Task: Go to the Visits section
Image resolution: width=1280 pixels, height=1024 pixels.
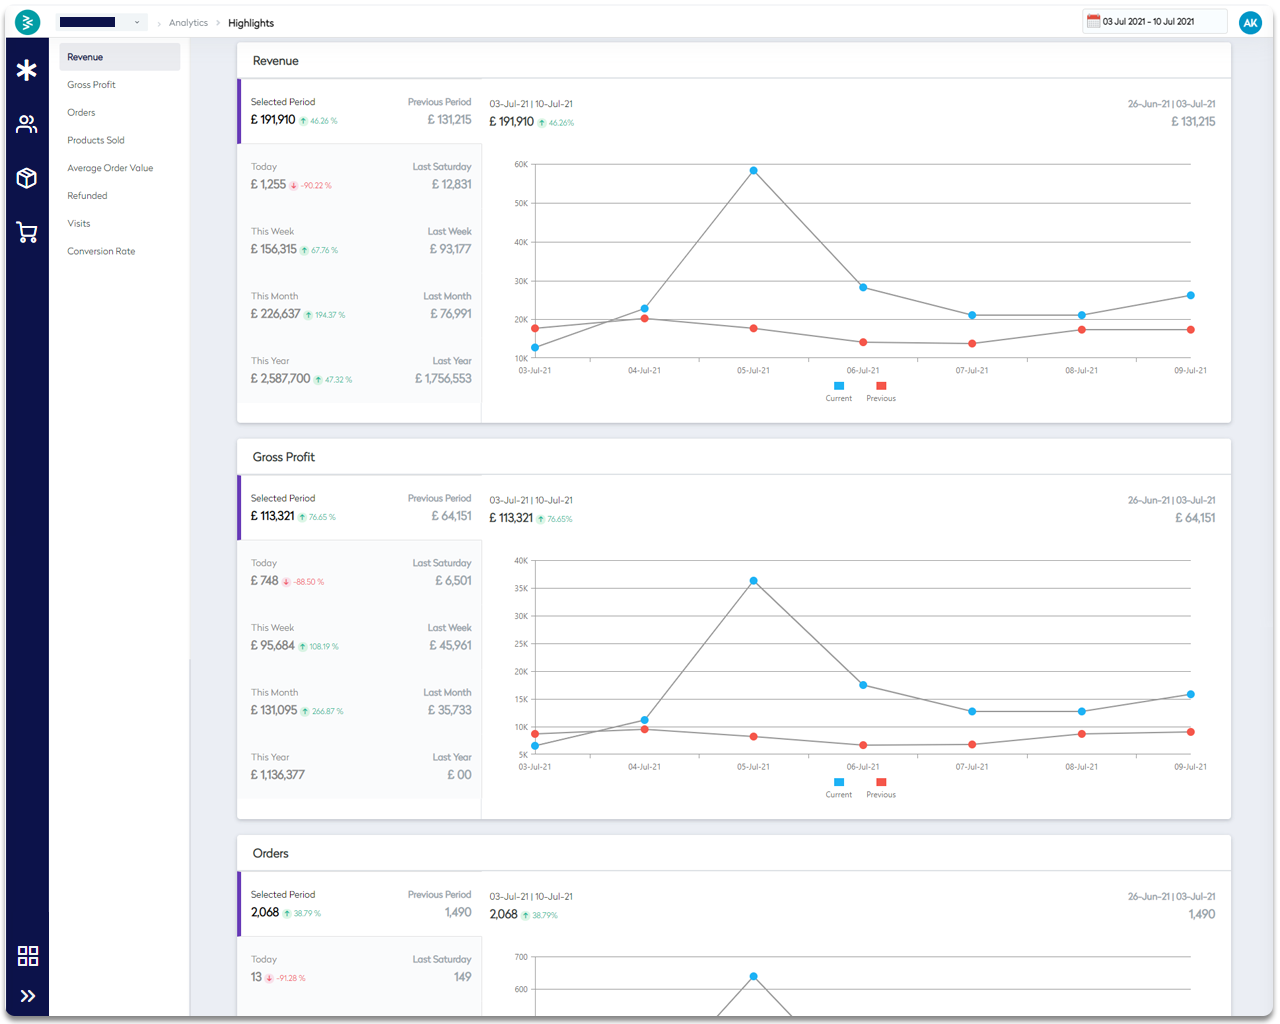Action: tap(79, 223)
